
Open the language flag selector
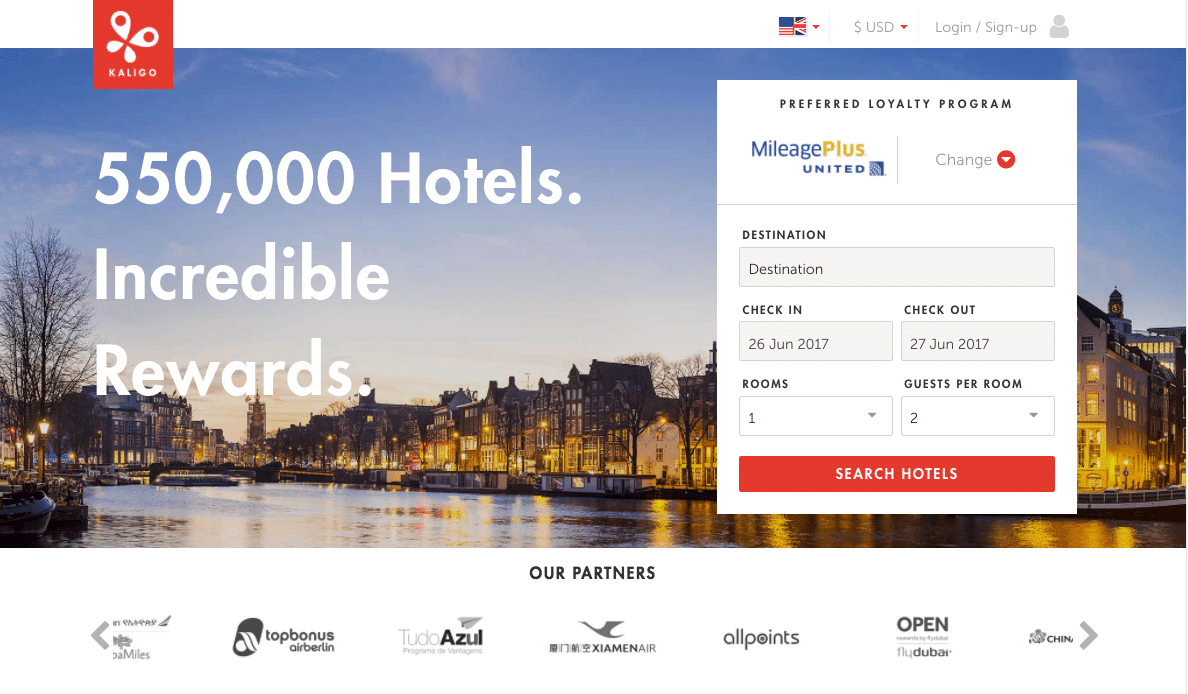click(799, 27)
